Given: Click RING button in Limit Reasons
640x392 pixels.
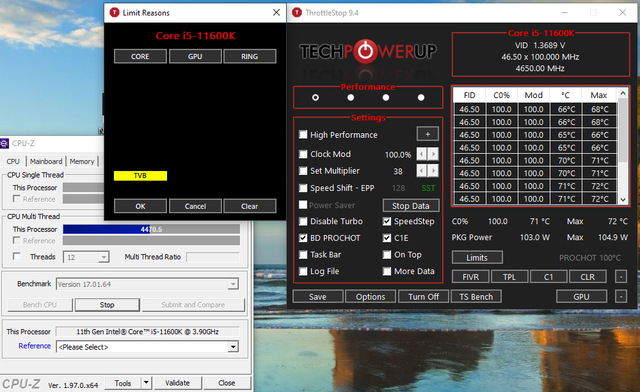Looking at the screenshot, I should coord(249,56).
